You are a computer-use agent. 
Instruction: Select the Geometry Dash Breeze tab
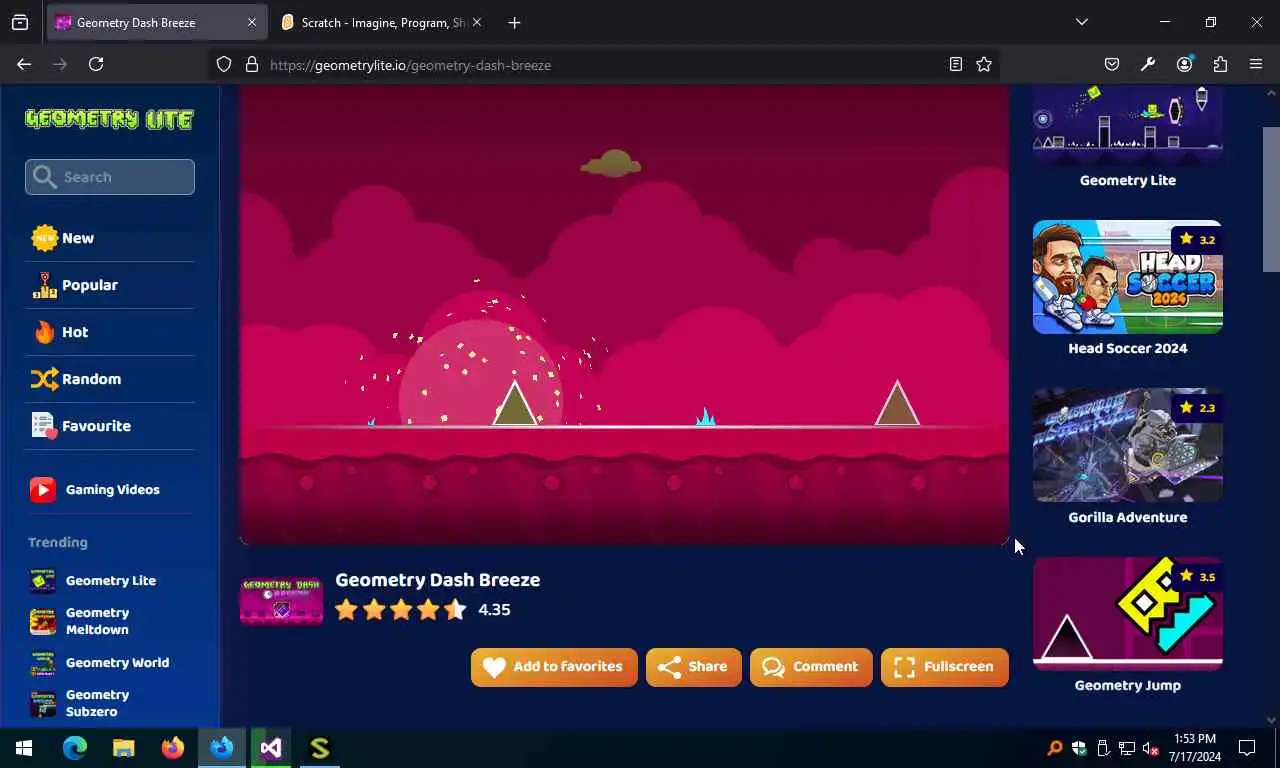point(156,22)
